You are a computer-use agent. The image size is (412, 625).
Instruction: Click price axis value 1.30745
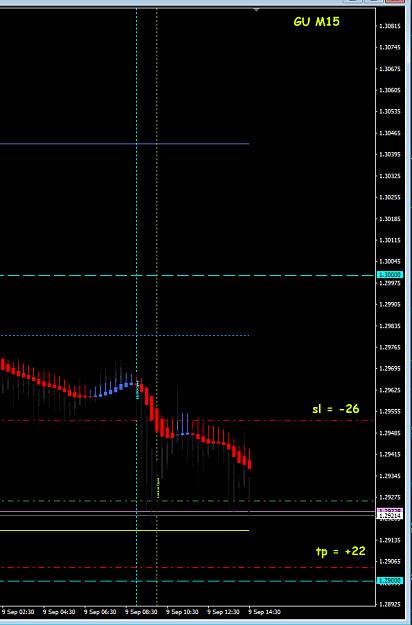390,47
